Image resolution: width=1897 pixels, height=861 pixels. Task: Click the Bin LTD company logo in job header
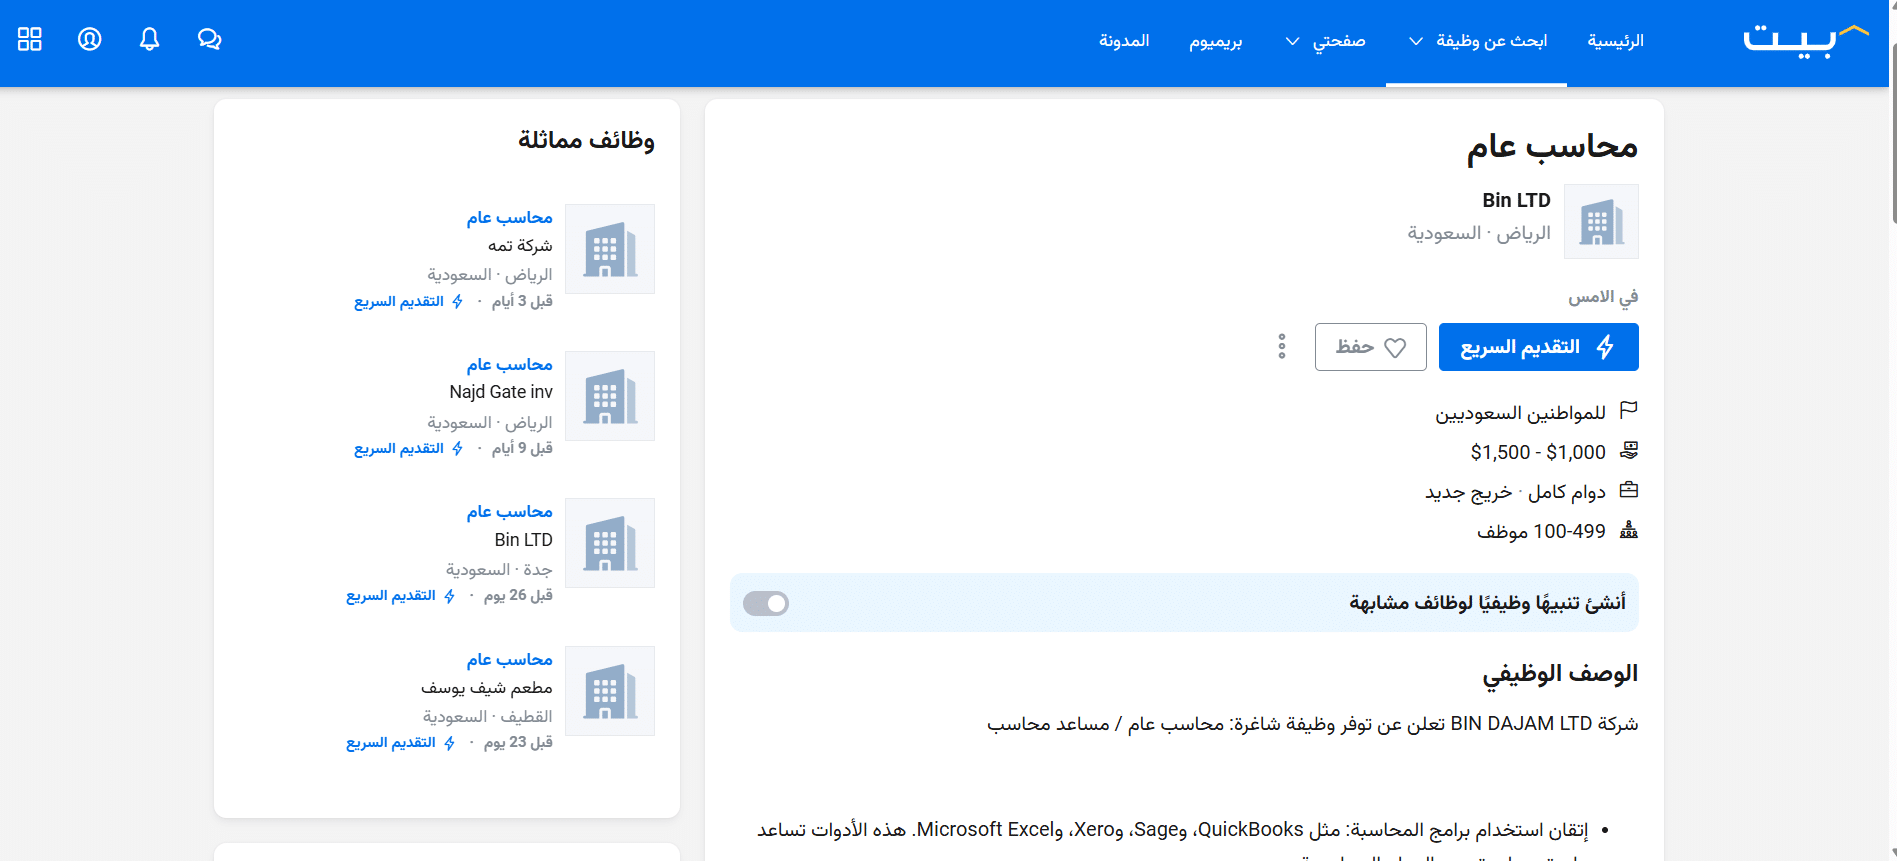click(x=1600, y=222)
